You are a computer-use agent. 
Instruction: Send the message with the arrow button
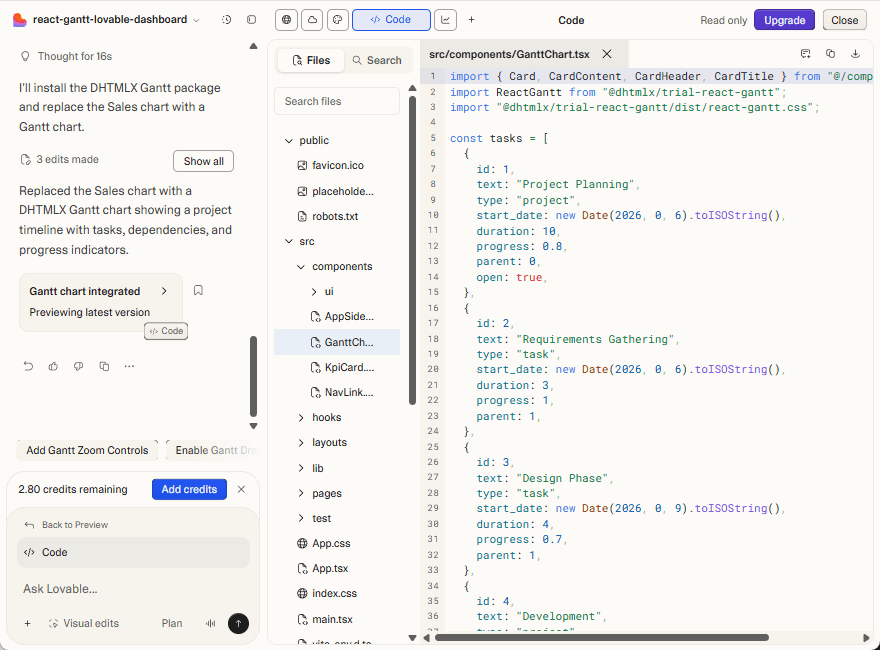pyautogui.click(x=238, y=623)
